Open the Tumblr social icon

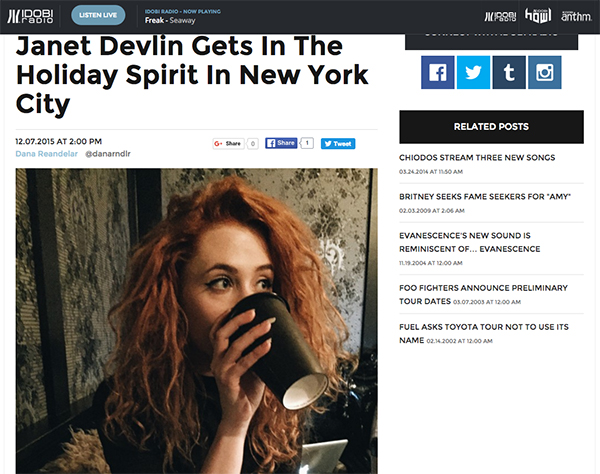point(509,72)
